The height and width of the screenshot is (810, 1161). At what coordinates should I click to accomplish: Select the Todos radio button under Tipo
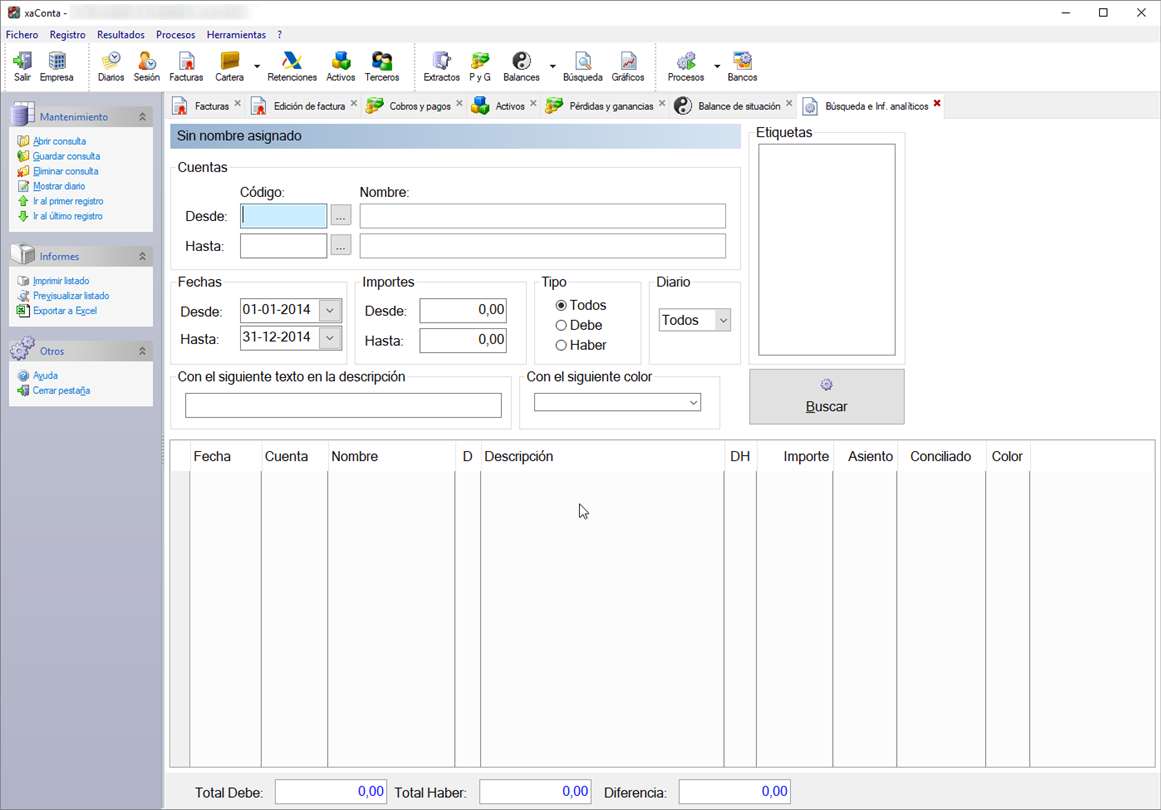[x=561, y=305]
